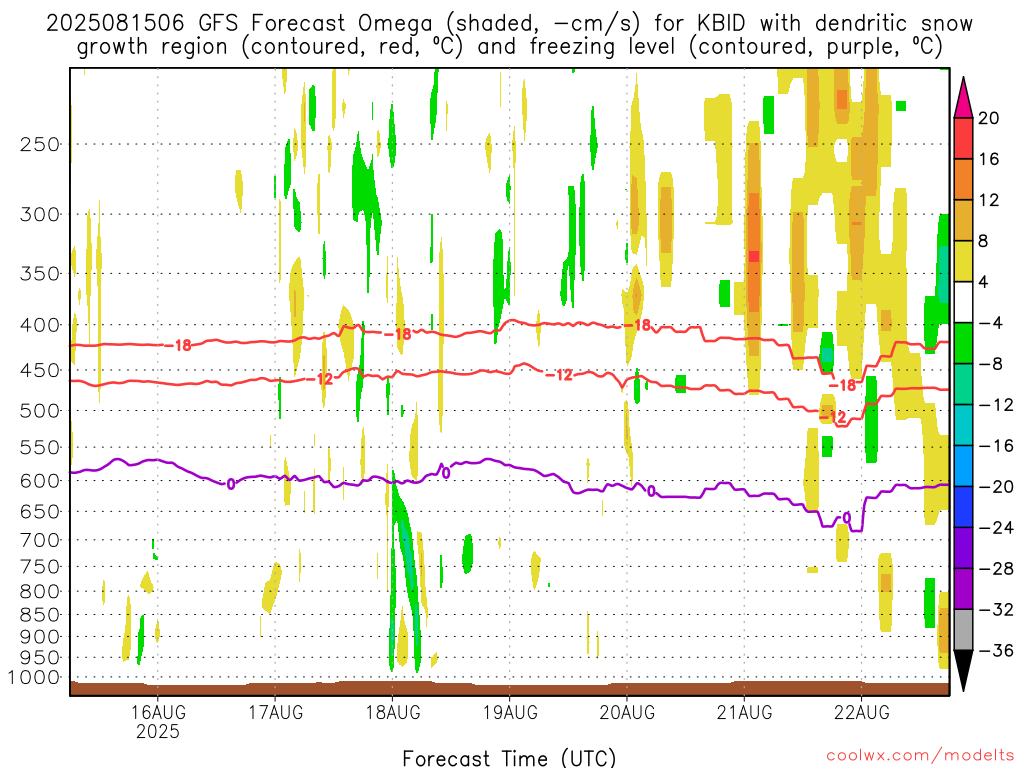
Task: Select the 18AUG date label
Action: 392,712
